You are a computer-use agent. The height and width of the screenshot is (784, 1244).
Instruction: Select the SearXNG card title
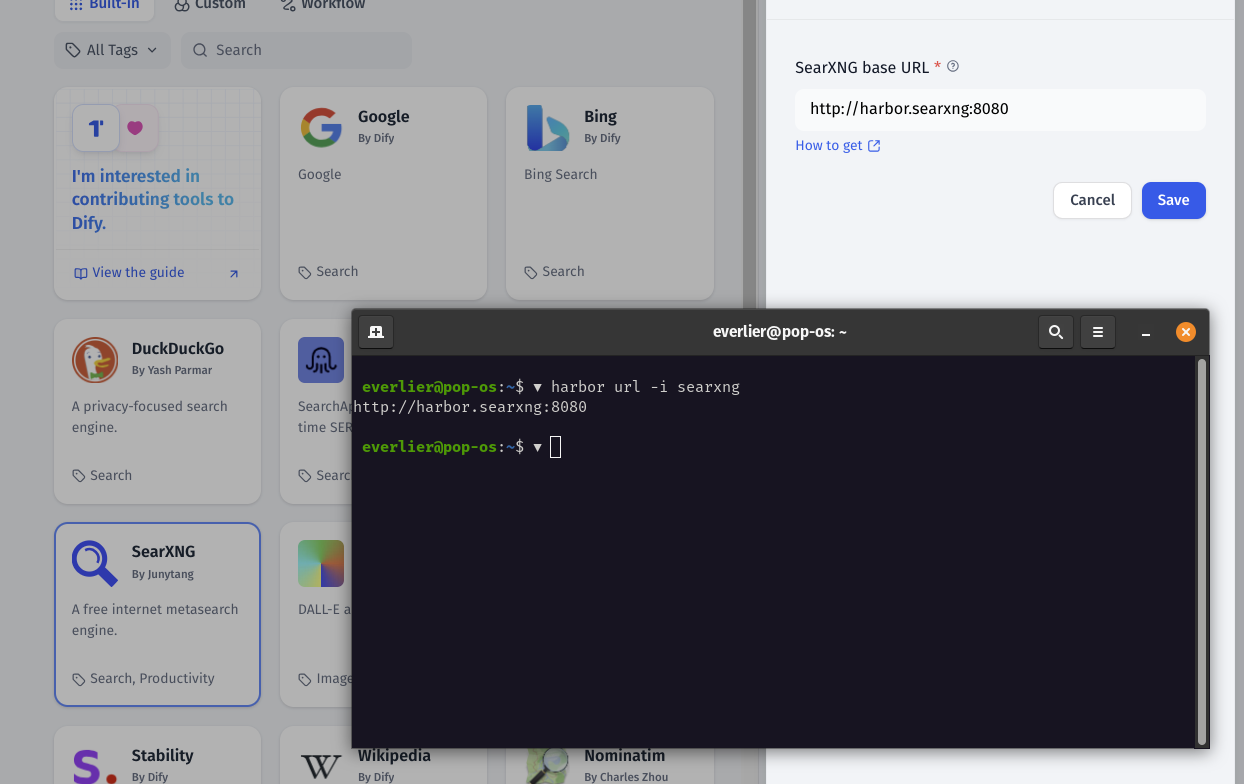pos(163,552)
